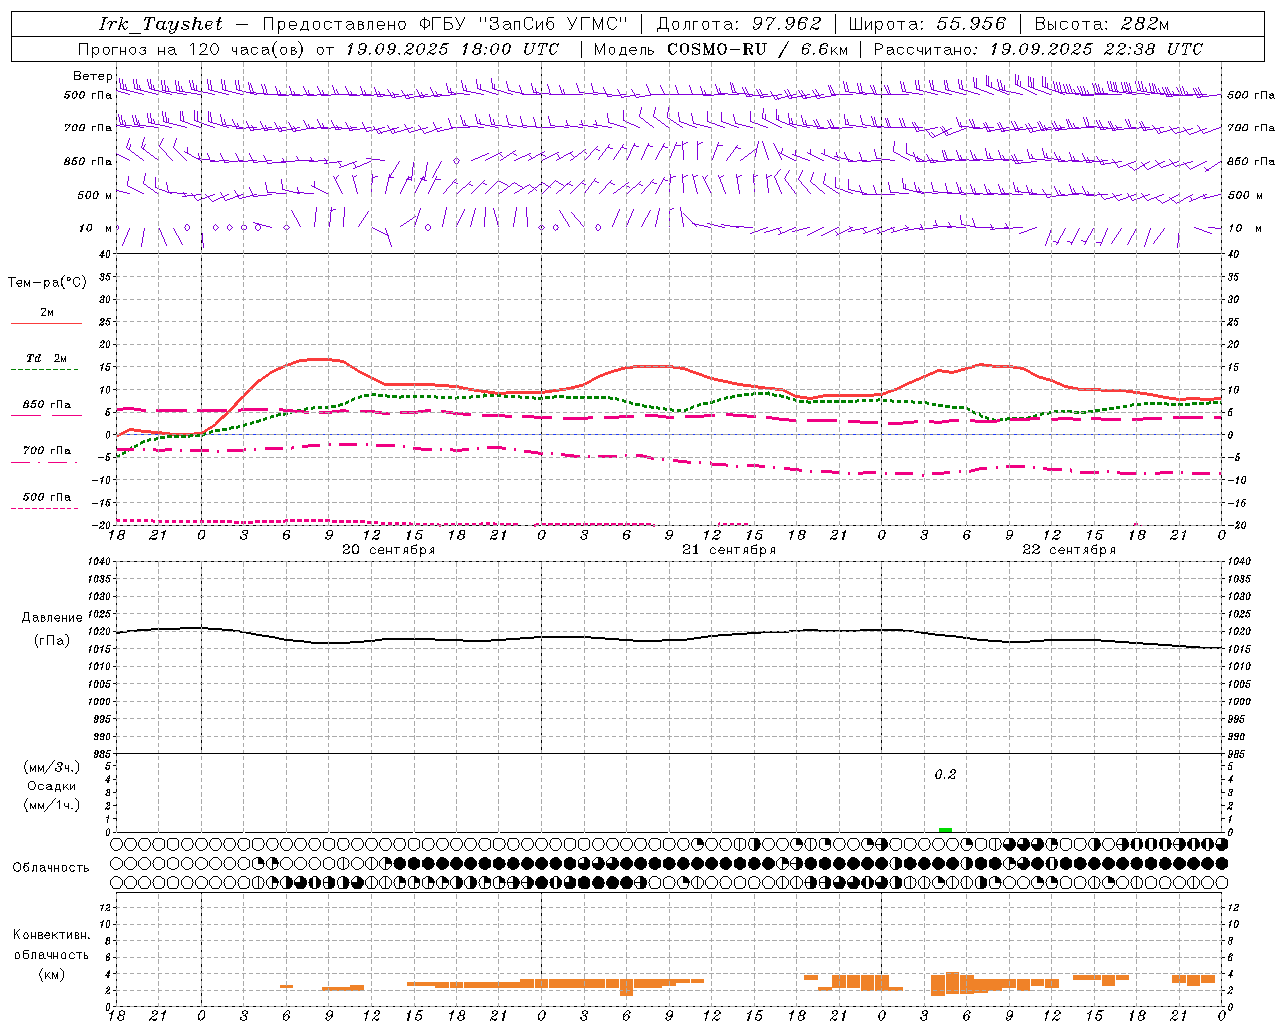This screenshot has height=1024, width=1280.
Task: Click the Долгота: 97.962 header value
Action: [x=738, y=24]
